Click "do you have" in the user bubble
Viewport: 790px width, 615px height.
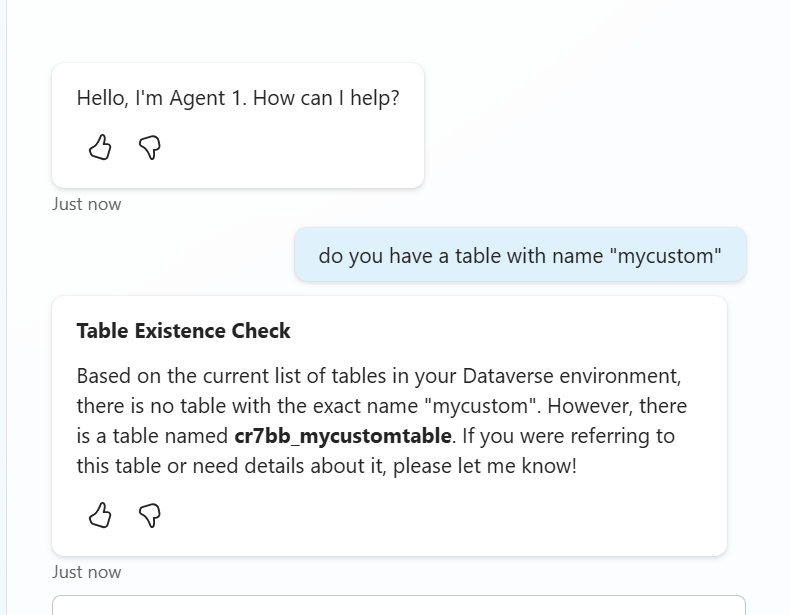(x=366, y=255)
